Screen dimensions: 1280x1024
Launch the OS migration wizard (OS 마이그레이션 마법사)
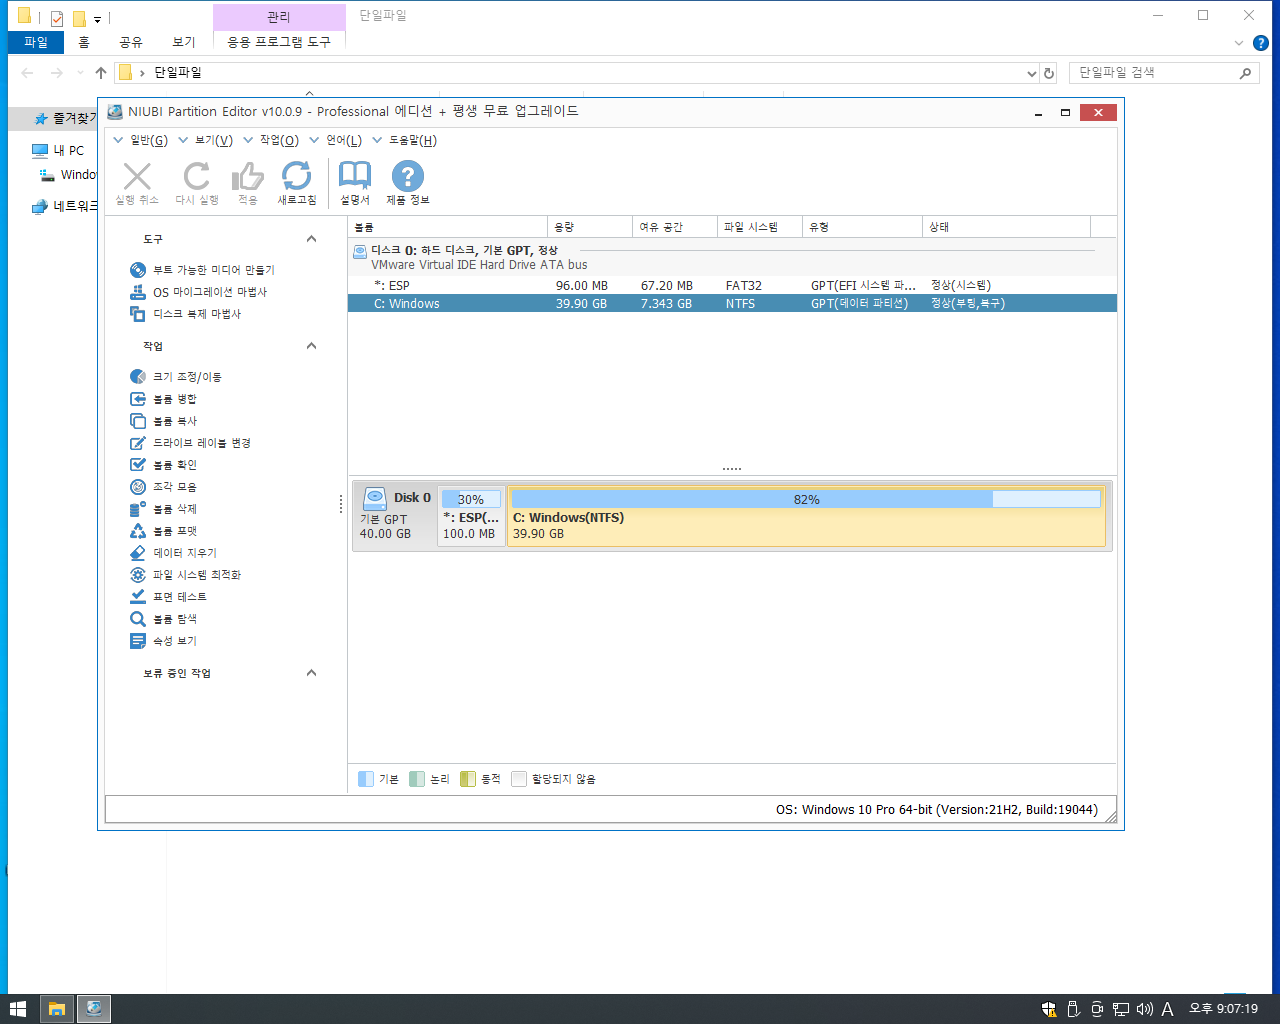[x=199, y=292]
